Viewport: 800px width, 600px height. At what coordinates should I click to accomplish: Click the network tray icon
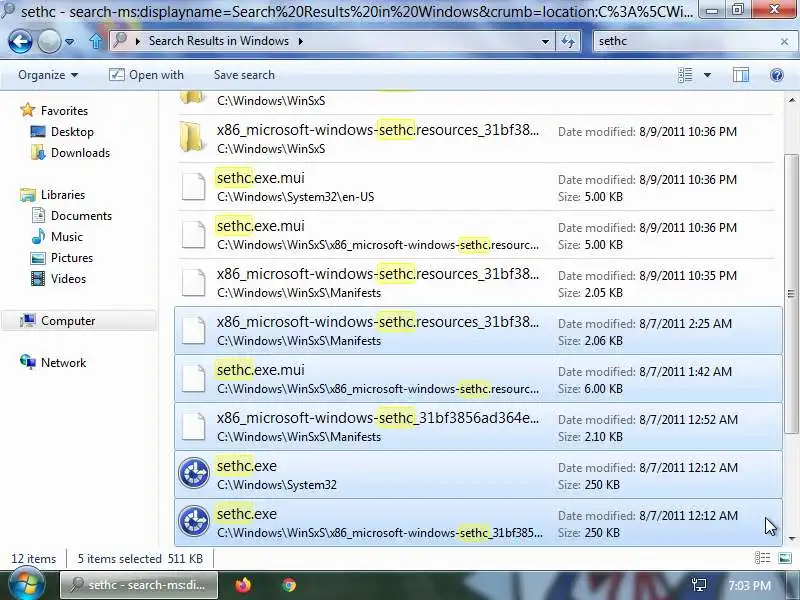point(699,585)
